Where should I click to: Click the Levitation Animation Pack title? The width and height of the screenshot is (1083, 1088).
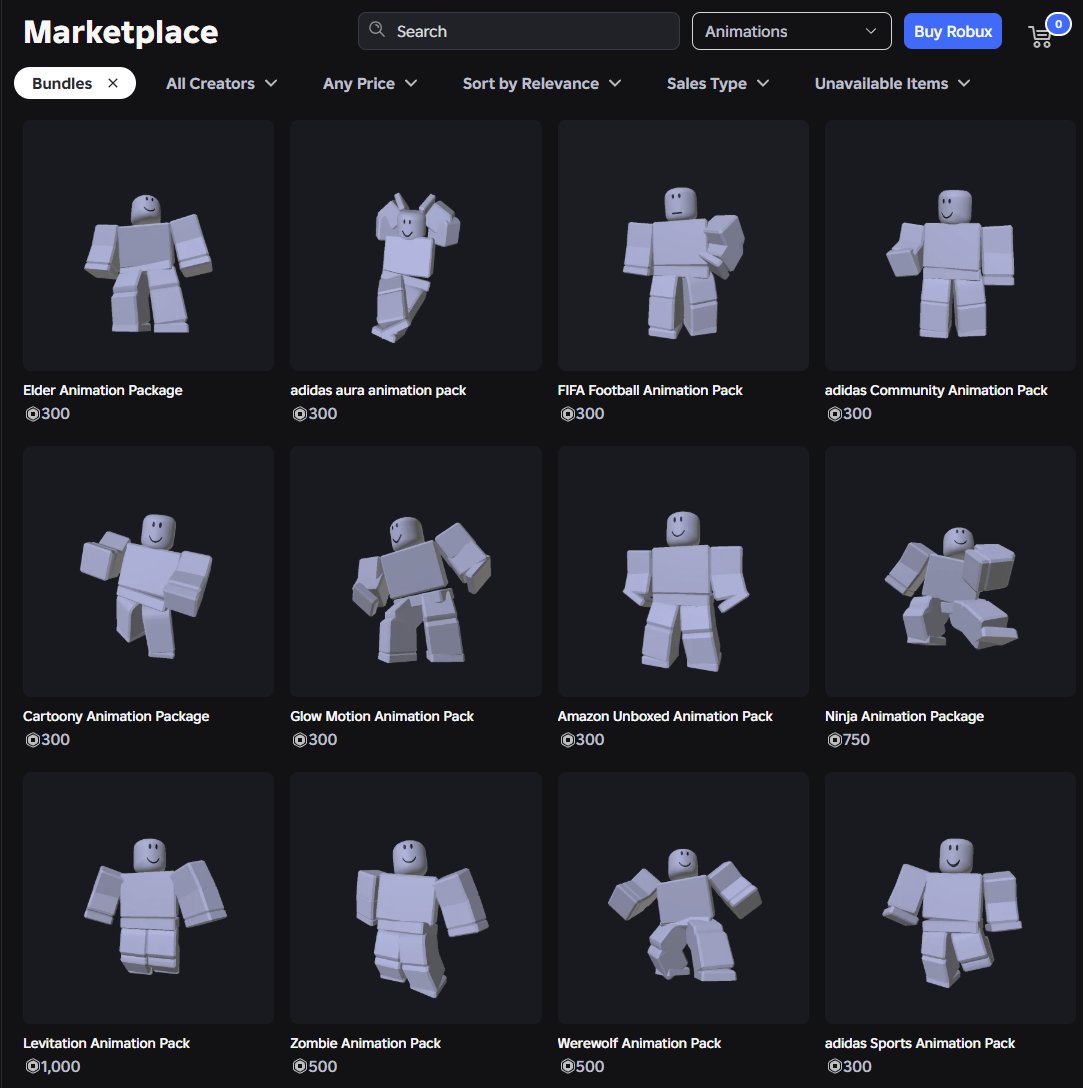(x=106, y=1043)
